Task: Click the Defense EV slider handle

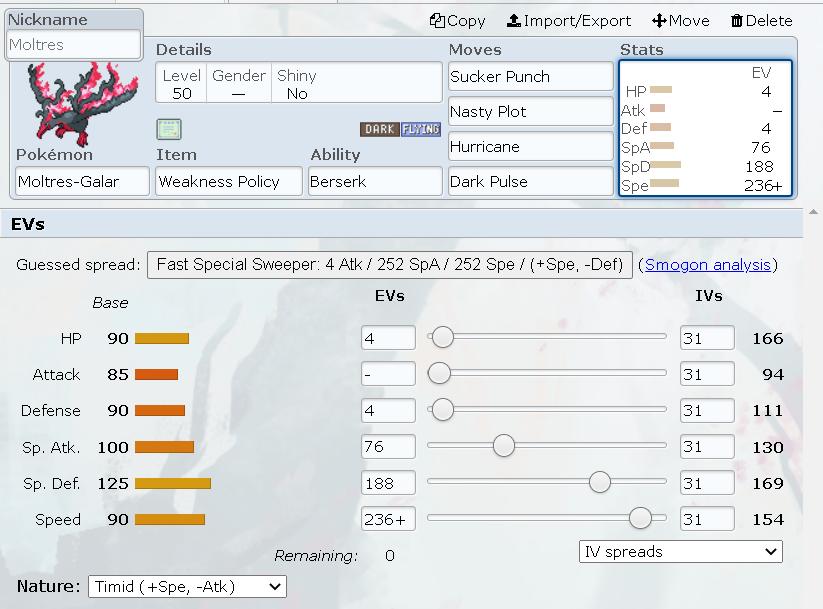Action: coord(442,410)
